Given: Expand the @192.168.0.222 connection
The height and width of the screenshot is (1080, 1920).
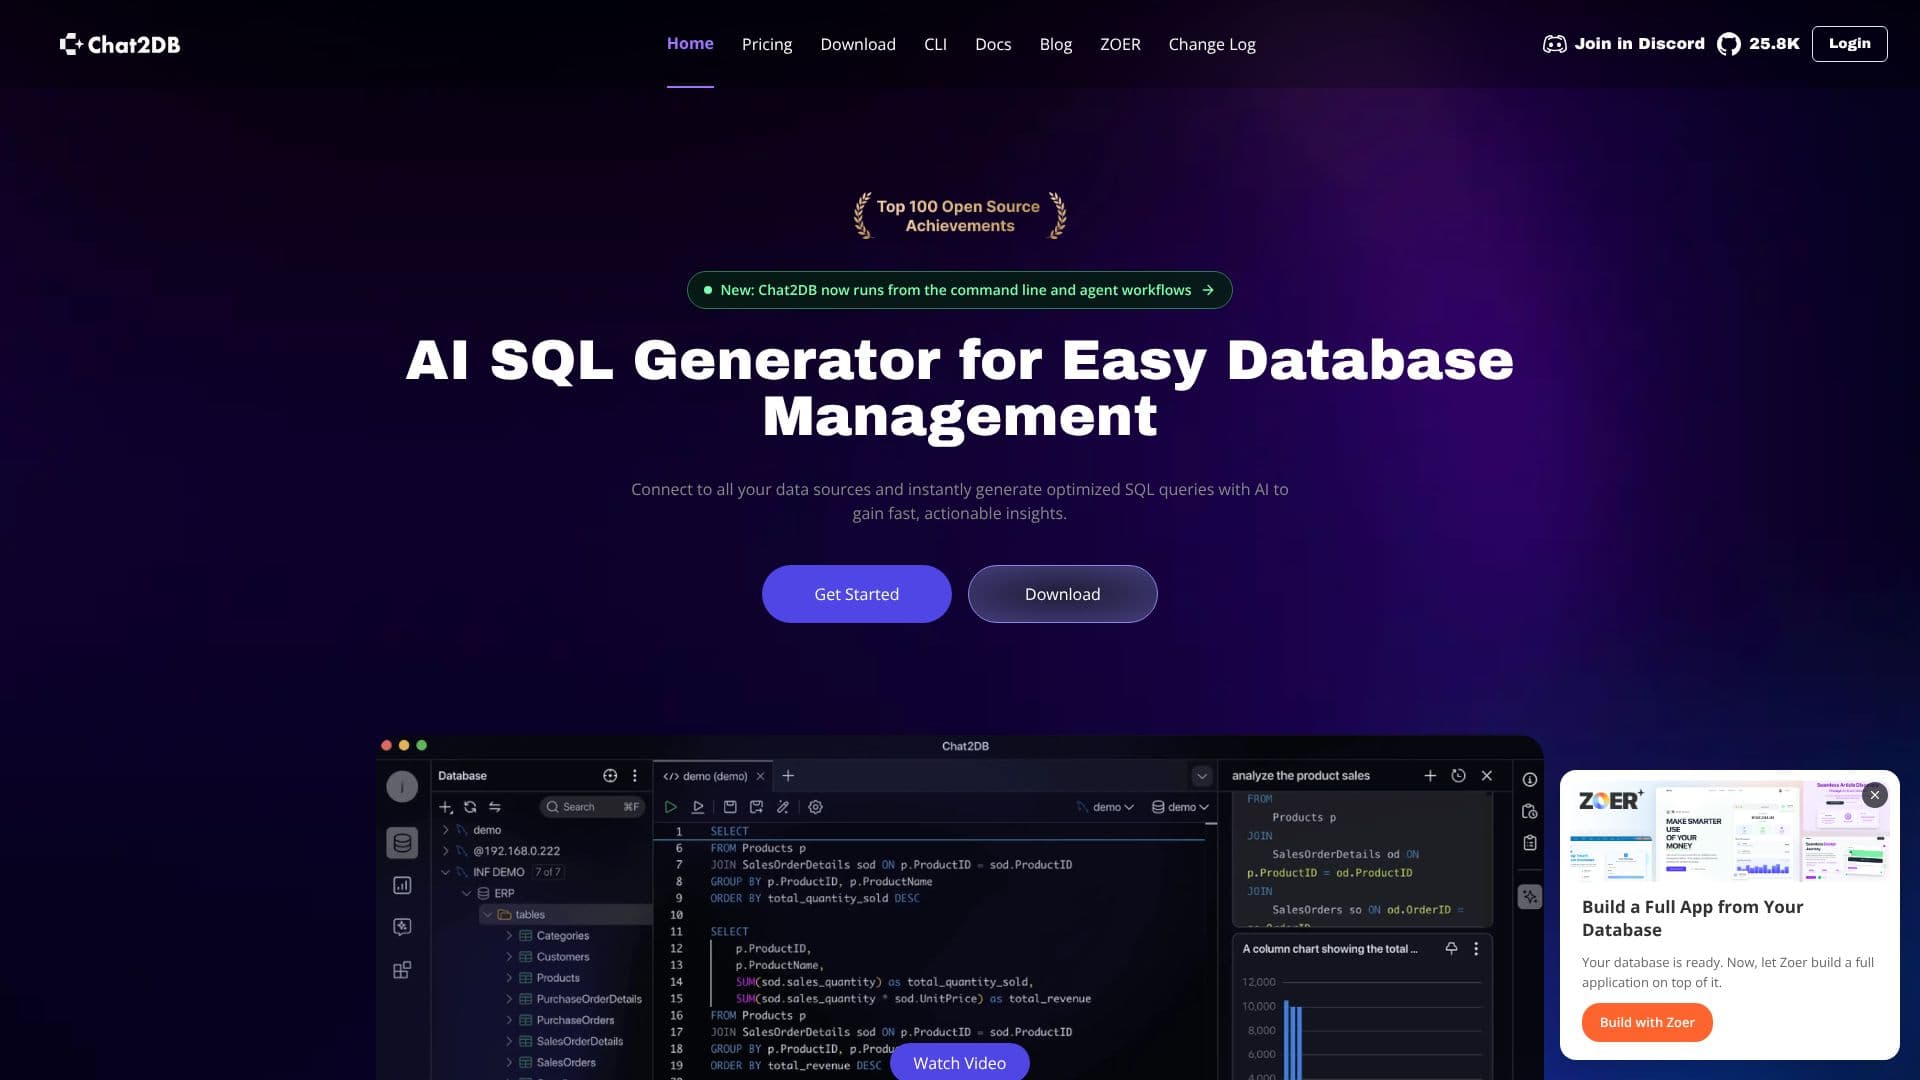Looking at the screenshot, I should click(446, 851).
